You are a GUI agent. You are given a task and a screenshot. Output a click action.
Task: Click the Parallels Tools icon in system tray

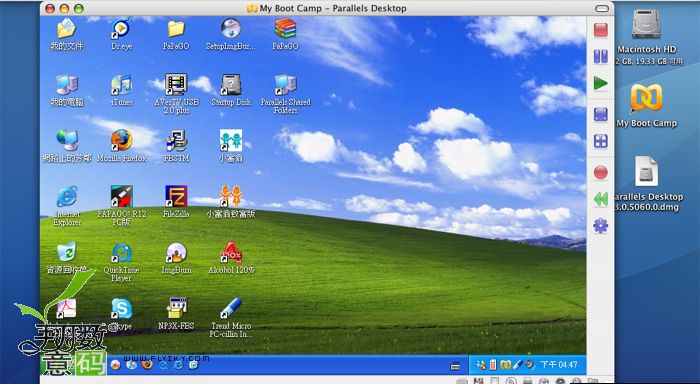click(x=505, y=365)
